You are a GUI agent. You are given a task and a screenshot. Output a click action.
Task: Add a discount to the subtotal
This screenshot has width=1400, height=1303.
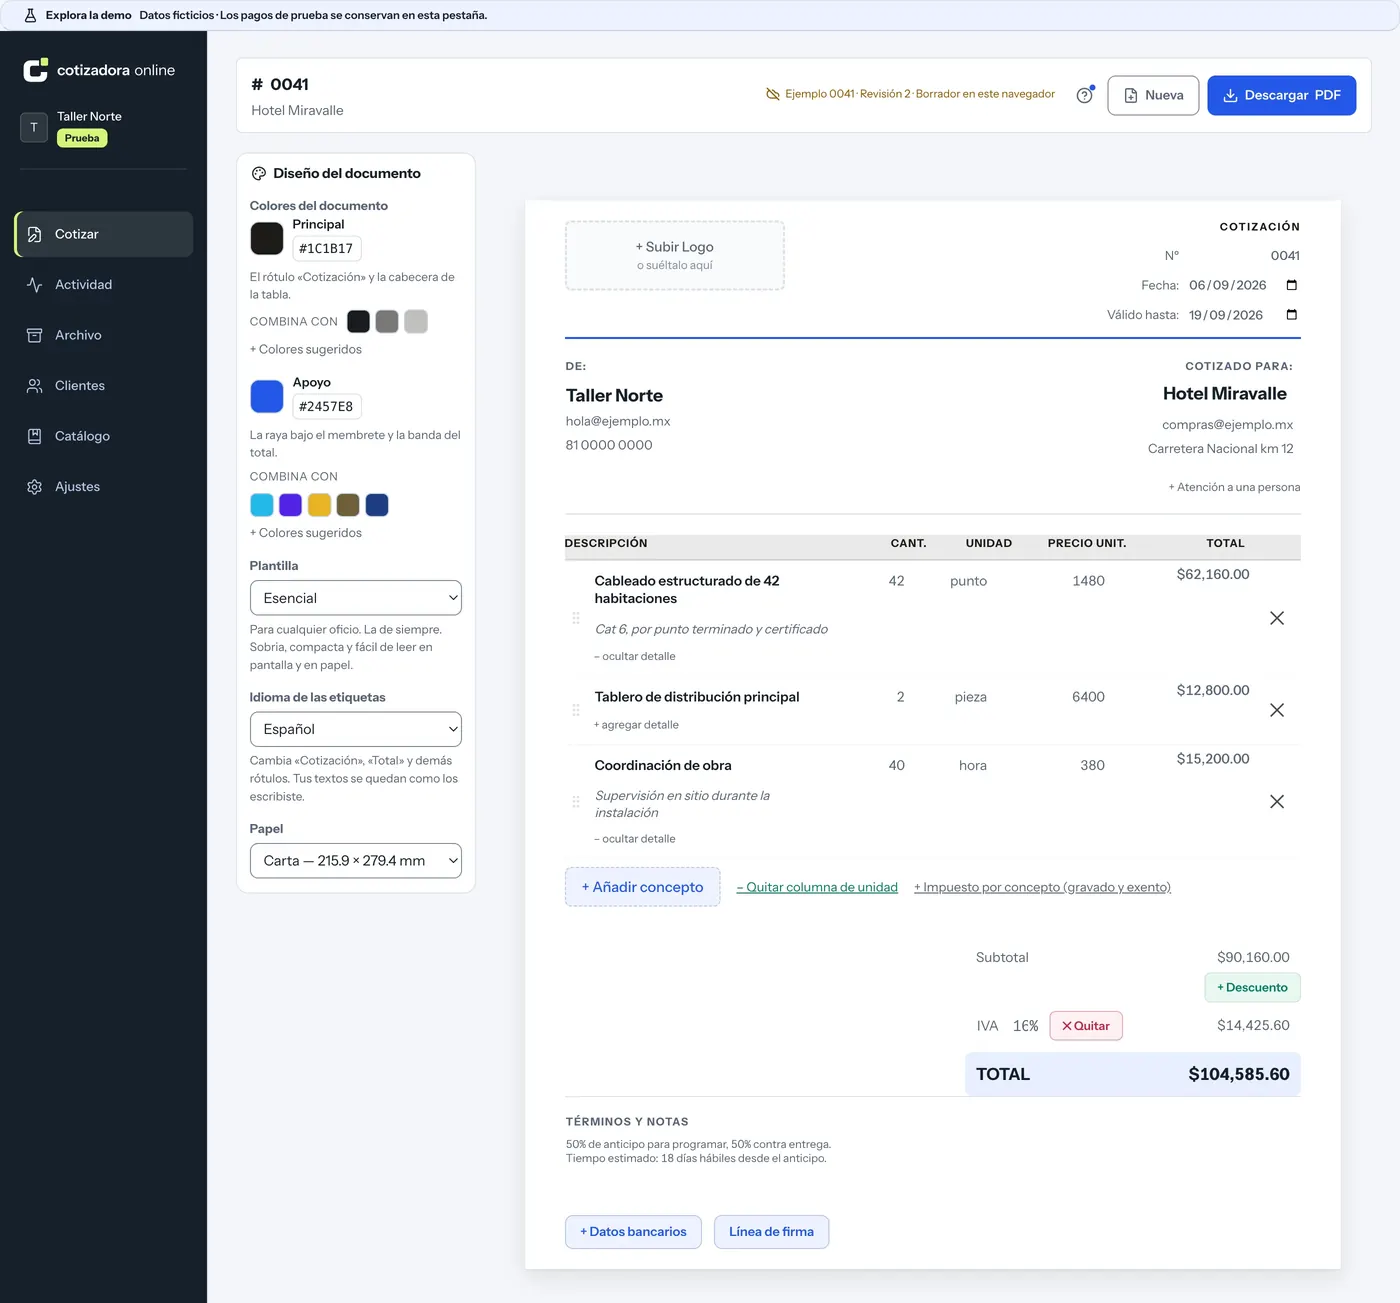pyautogui.click(x=1252, y=987)
